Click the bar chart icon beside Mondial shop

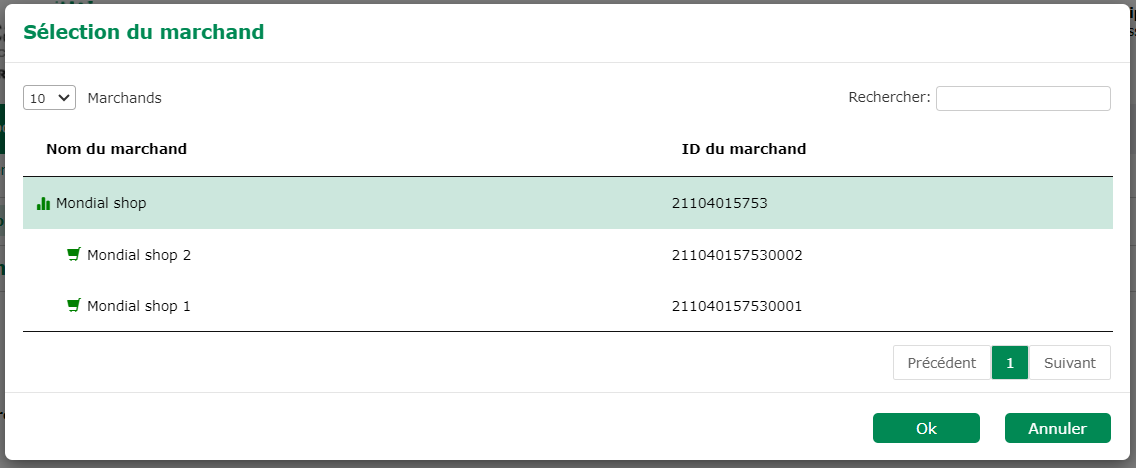pyautogui.click(x=43, y=203)
